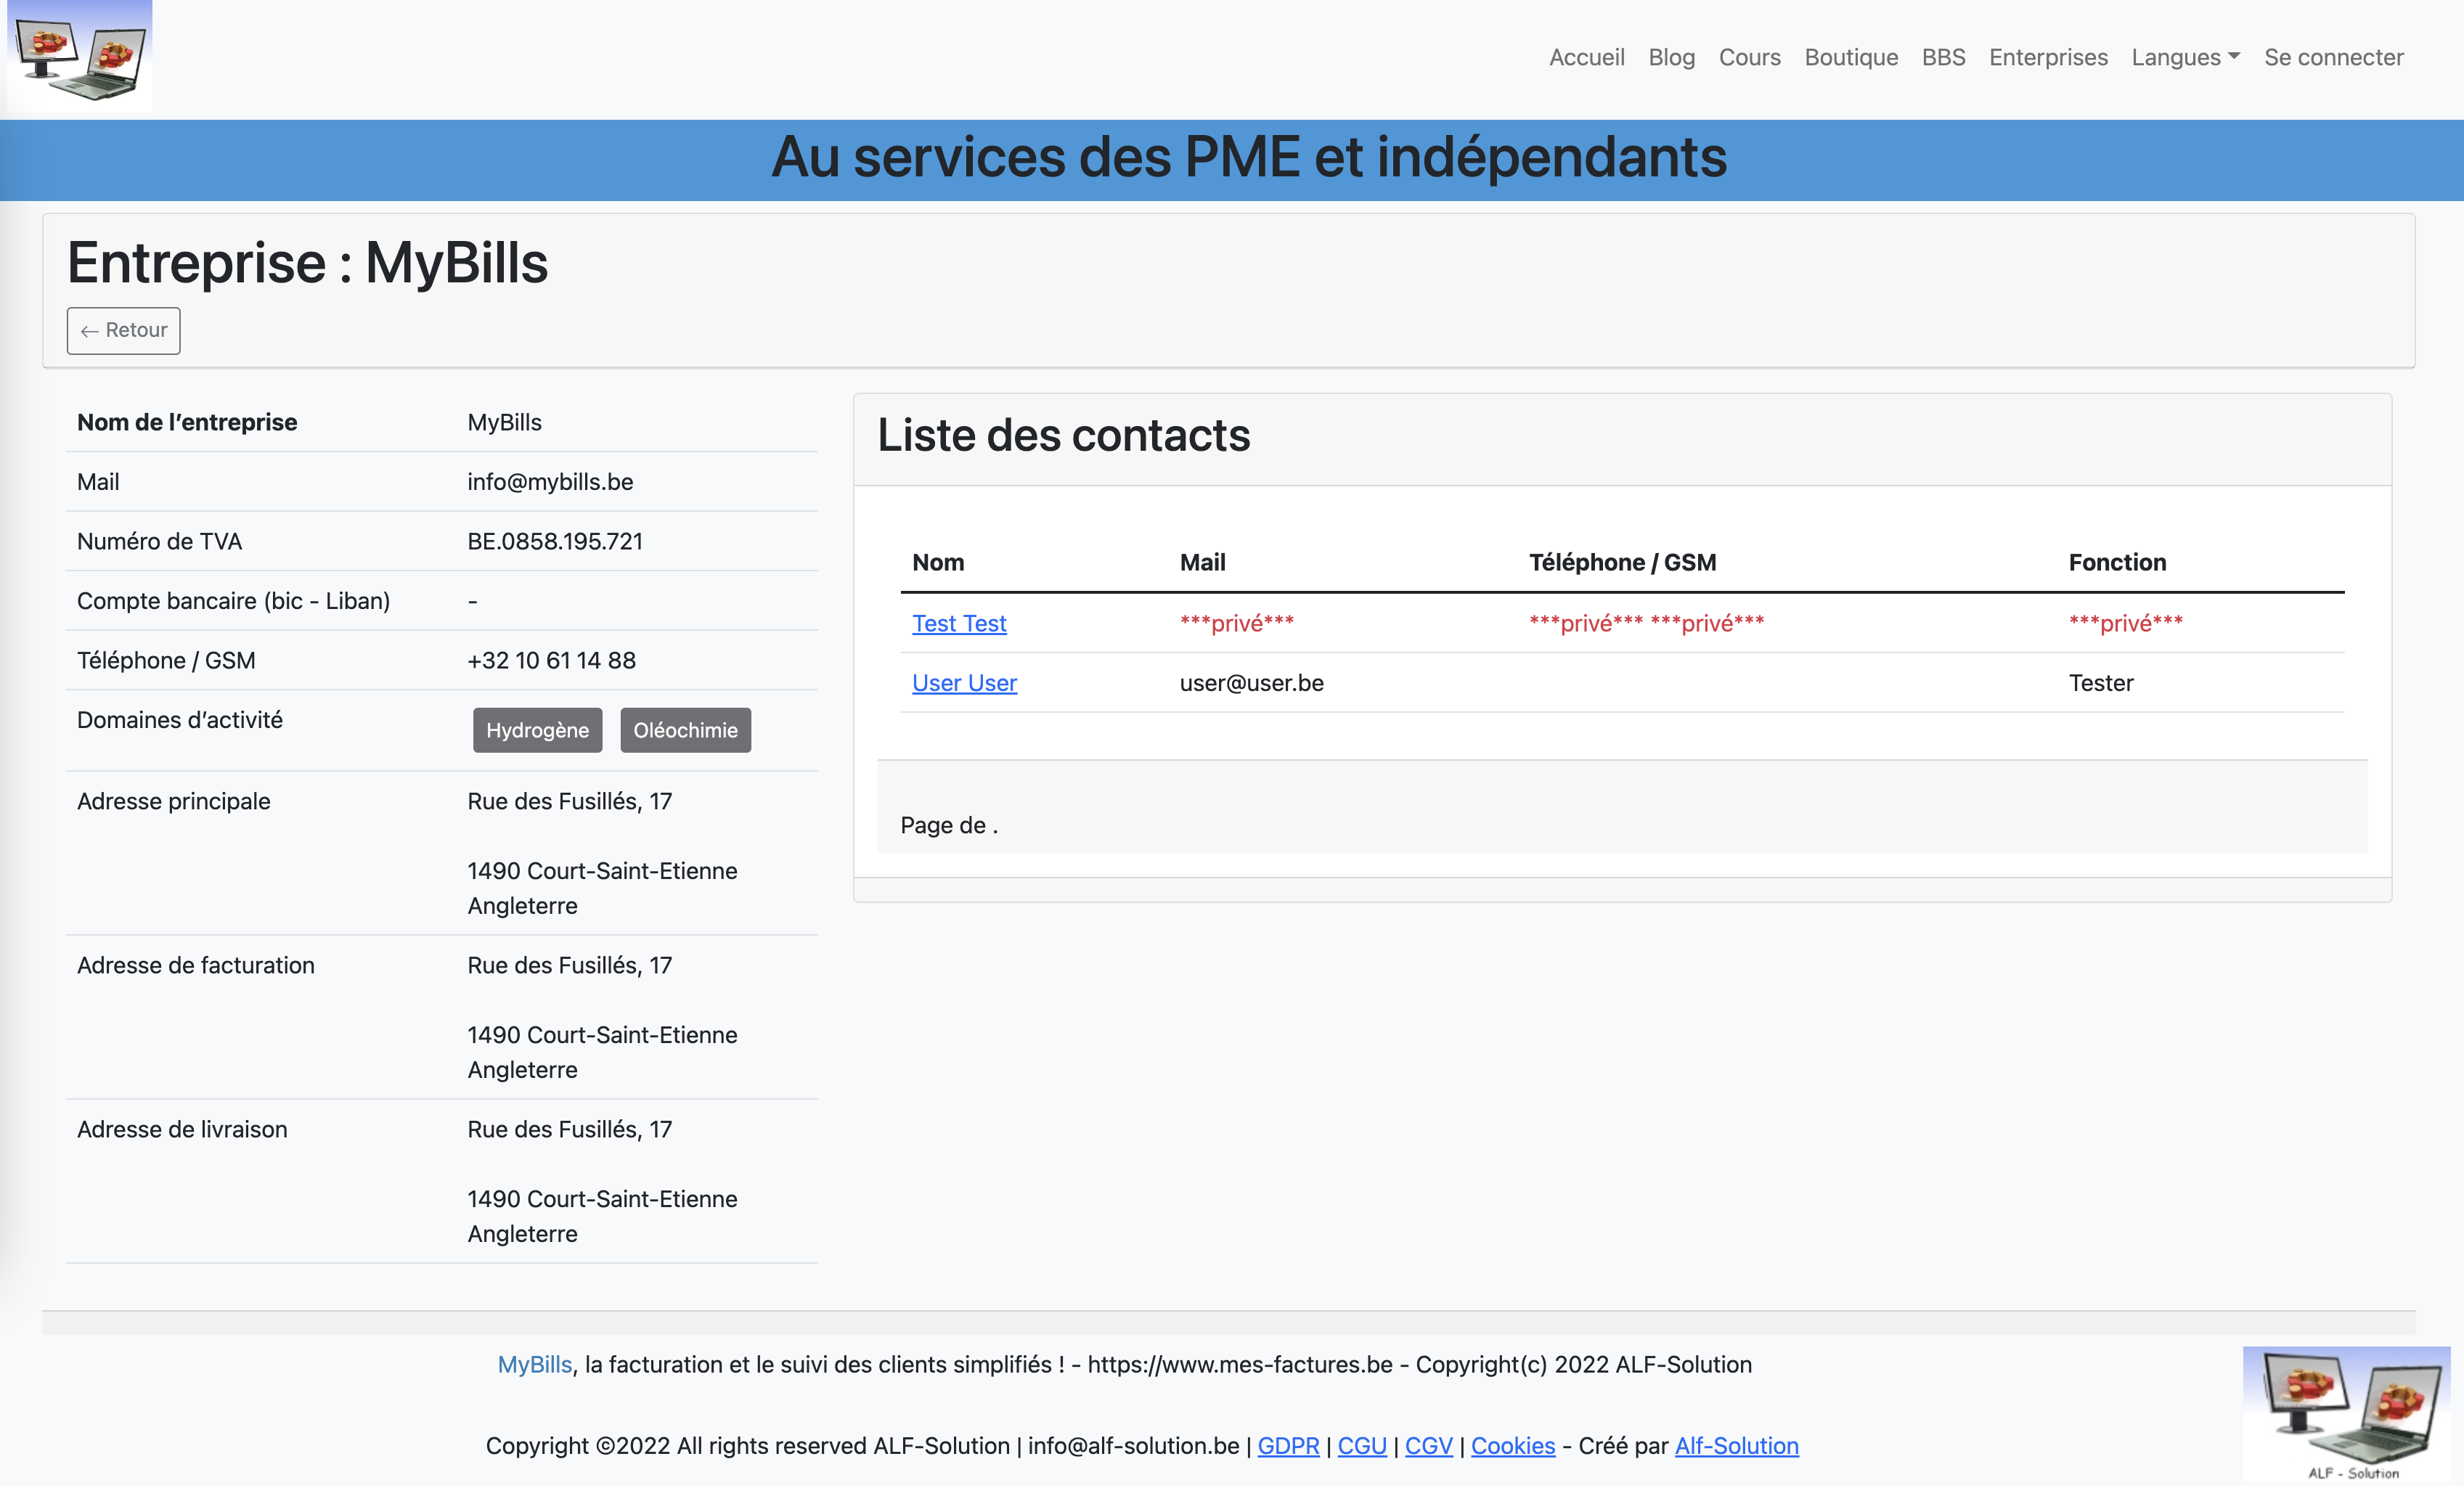Viewport: 2464px width, 1504px height.
Task: Click the Adresse de facturation label
Action: (x=196, y=965)
